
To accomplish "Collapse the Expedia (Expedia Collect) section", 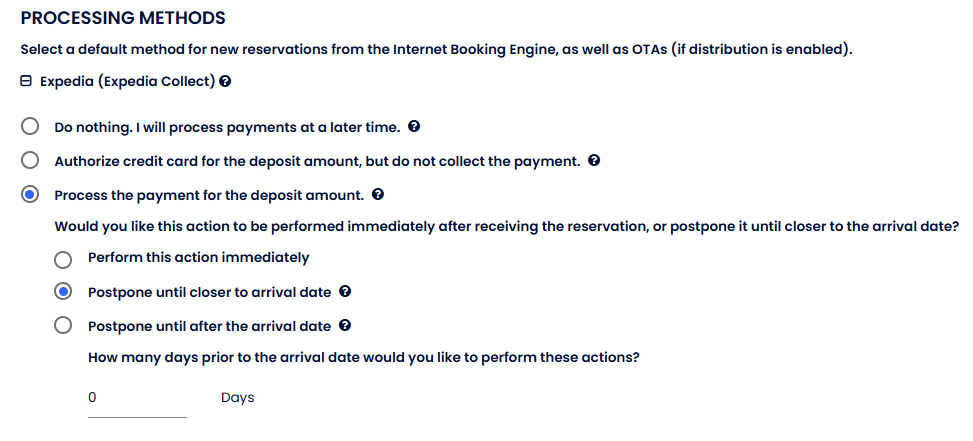I will pyautogui.click(x=26, y=81).
